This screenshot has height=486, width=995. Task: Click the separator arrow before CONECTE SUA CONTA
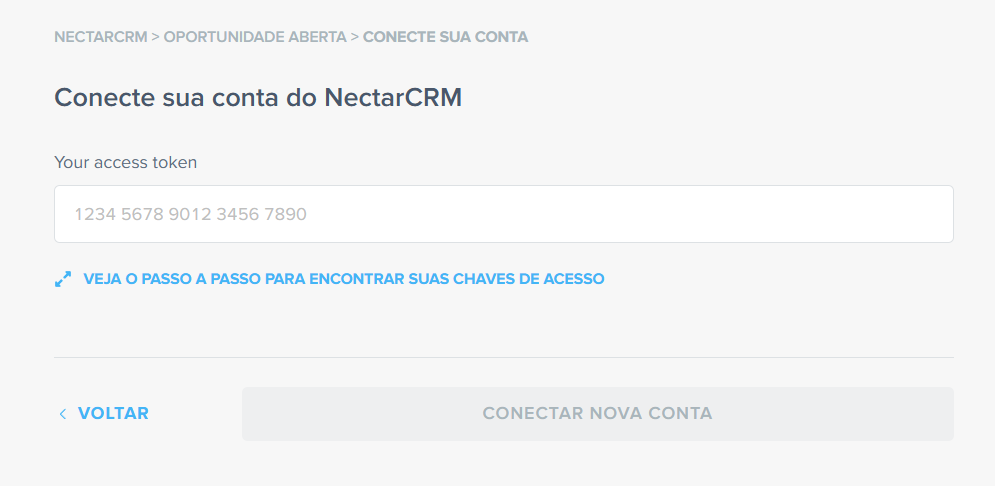[355, 37]
